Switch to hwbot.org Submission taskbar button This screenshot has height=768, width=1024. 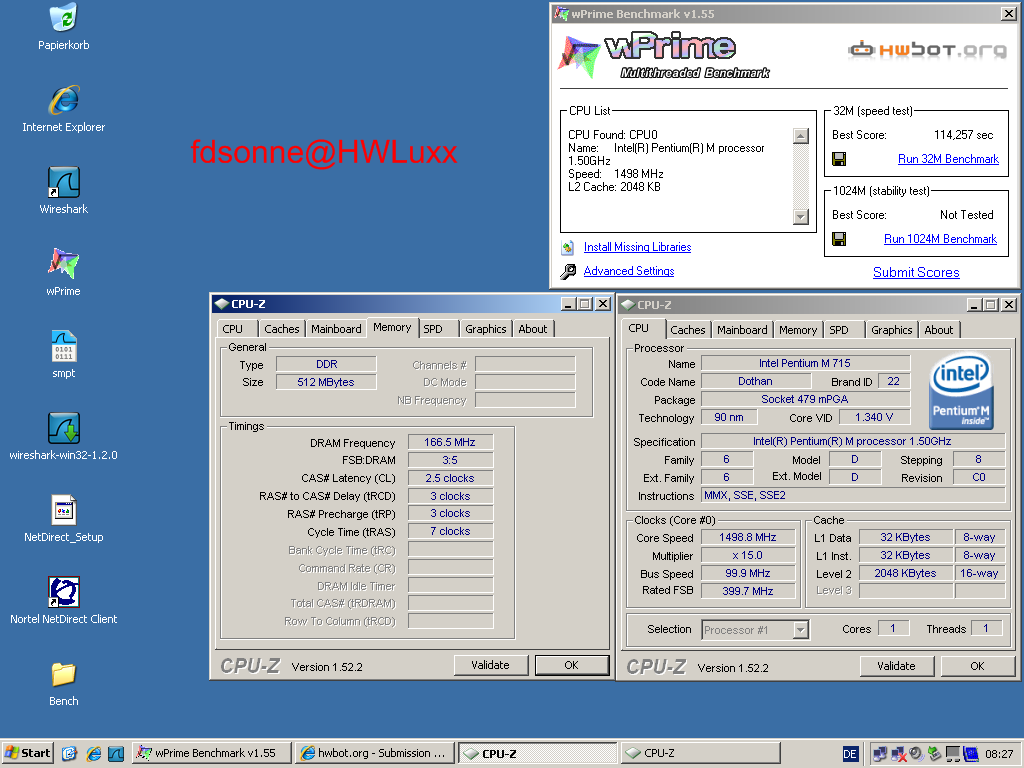point(374,753)
